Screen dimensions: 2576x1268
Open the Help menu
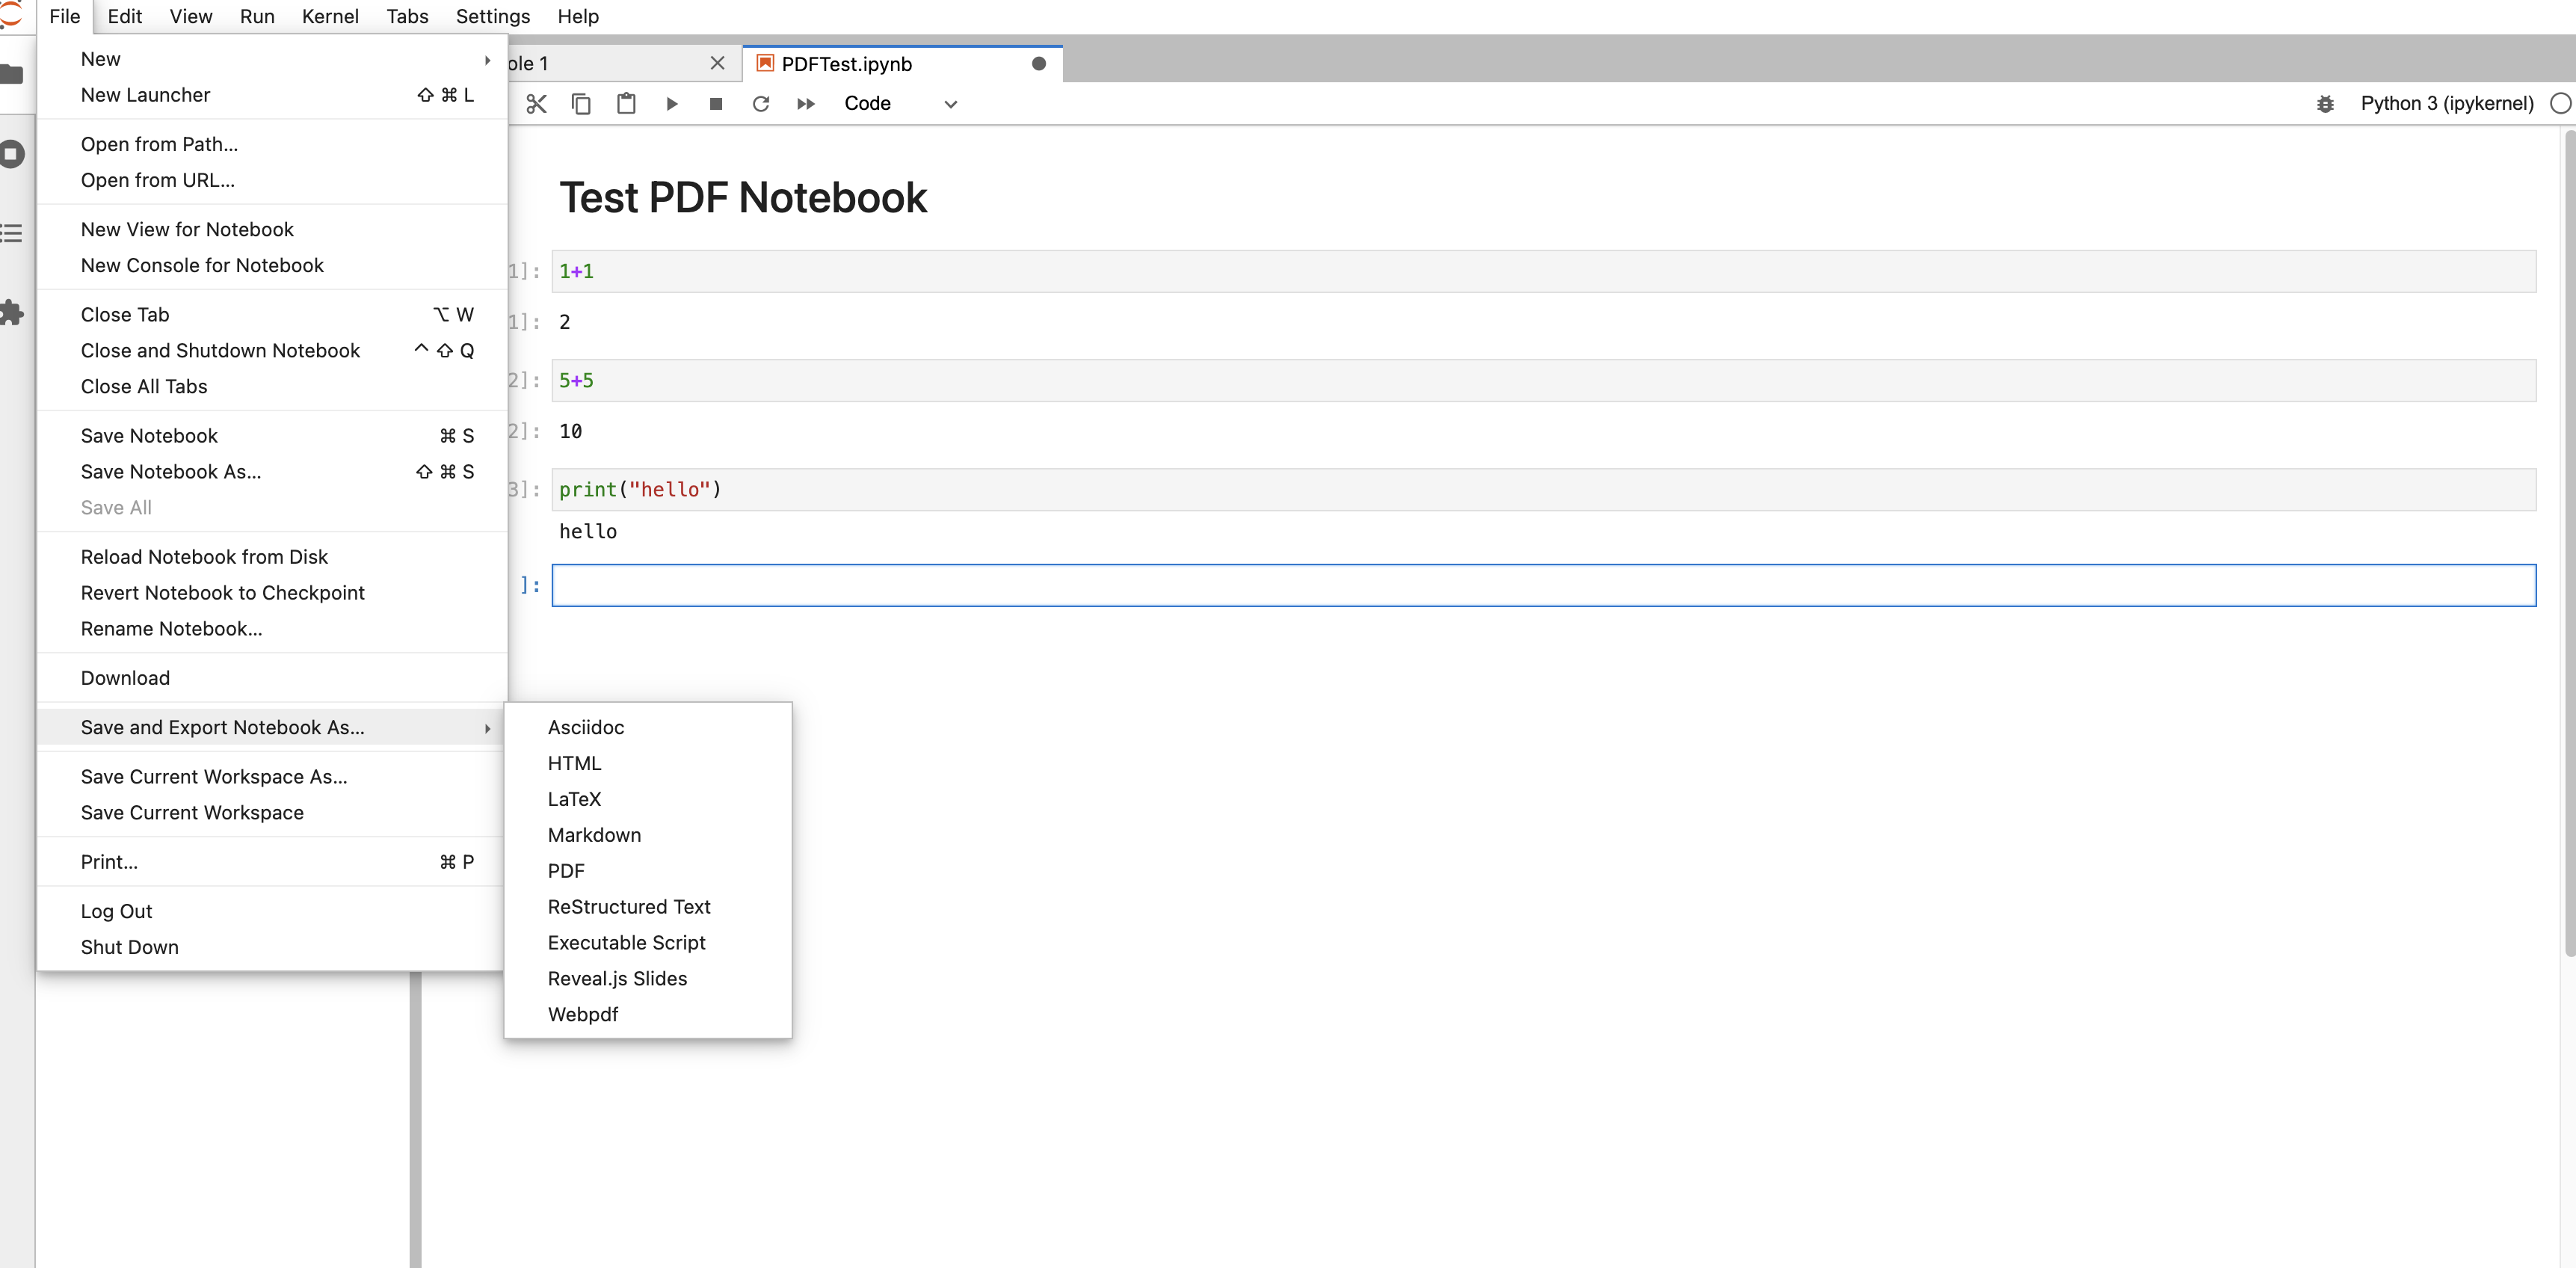(578, 17)
